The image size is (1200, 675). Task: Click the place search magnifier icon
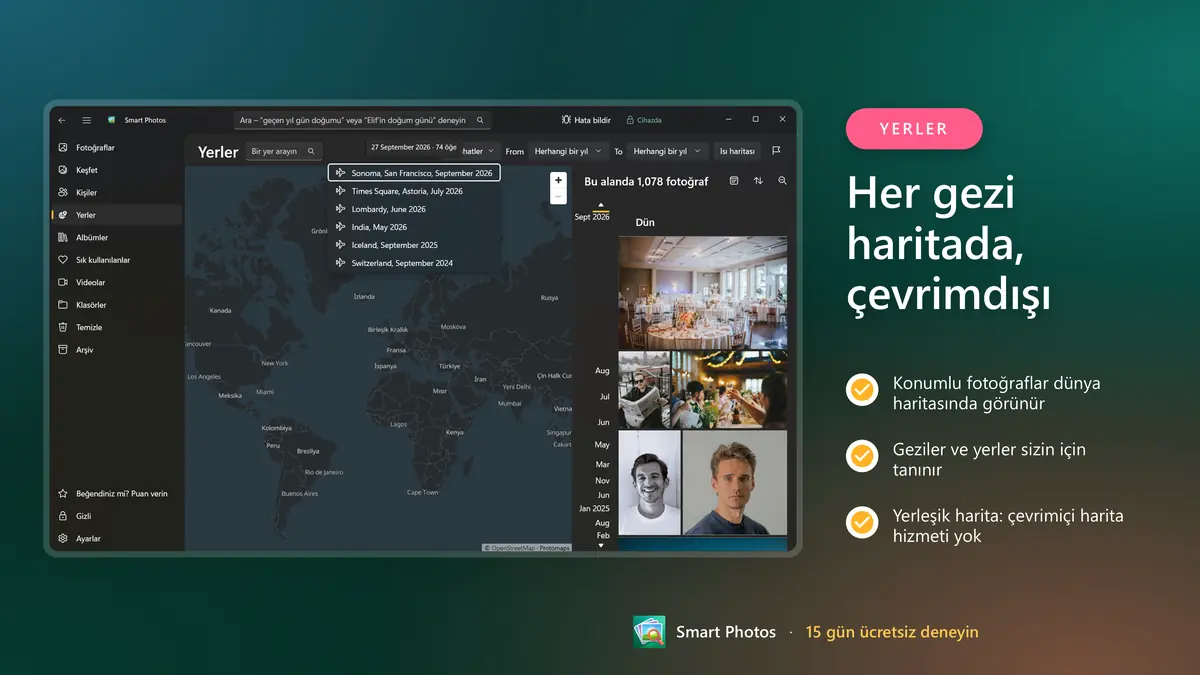click(x=311, y=152)
